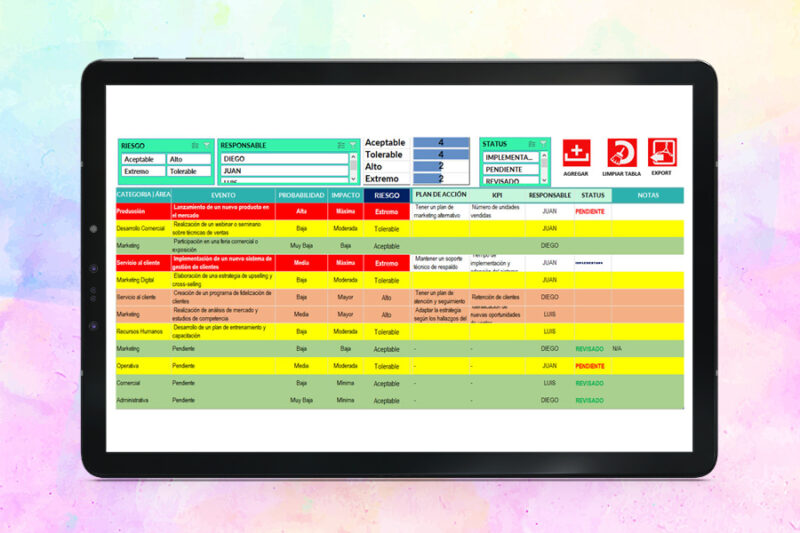
Task: Click the KPI column header
Action: 497,195
